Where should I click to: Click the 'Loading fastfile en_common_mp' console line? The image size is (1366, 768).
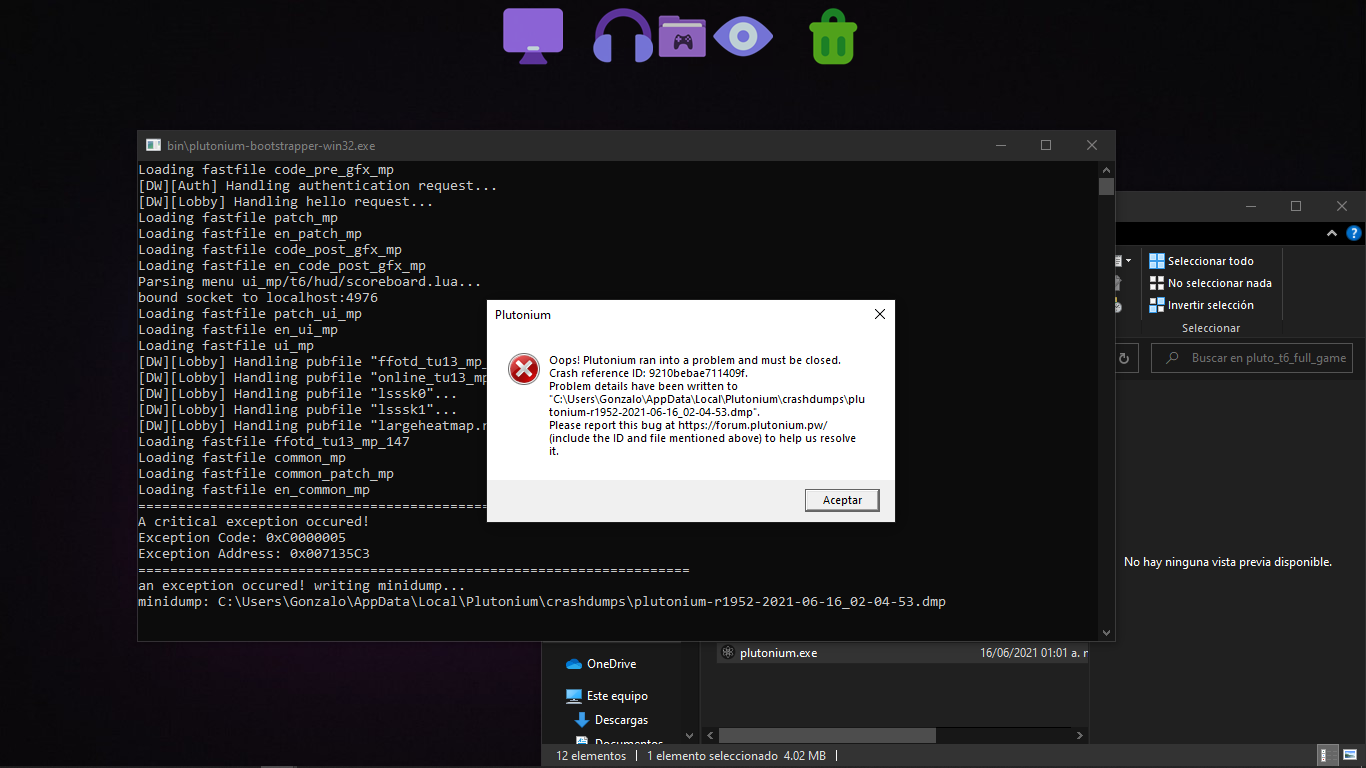tap(254, 490)
